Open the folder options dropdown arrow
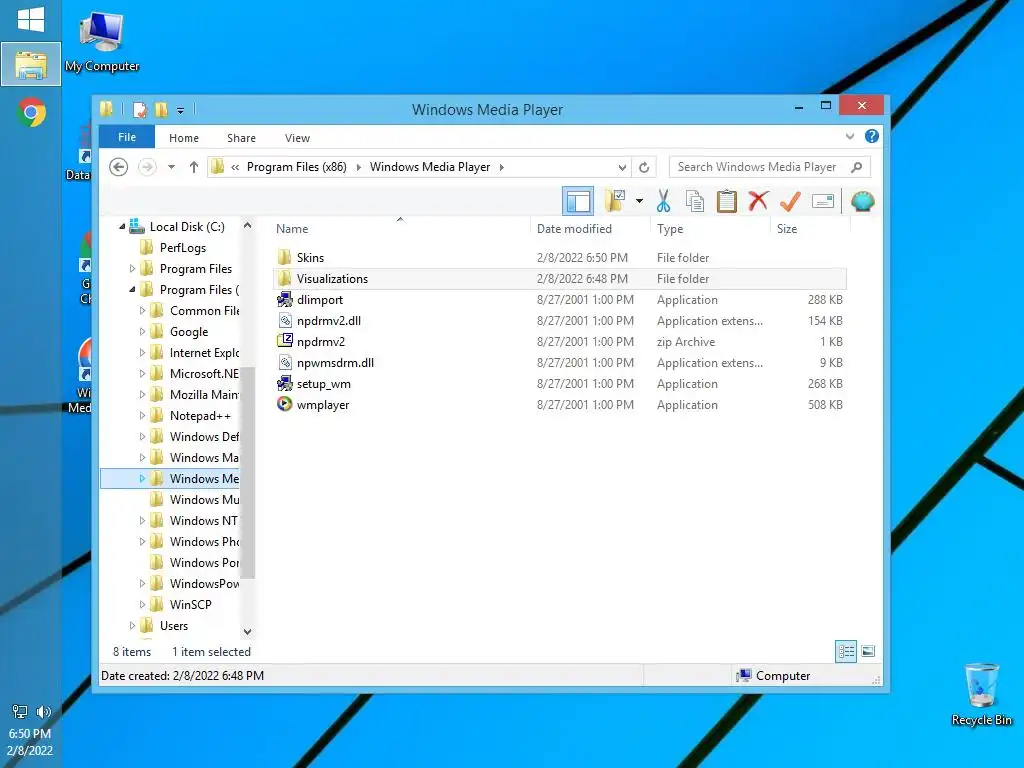1024x768 pixels. (639, 201)
